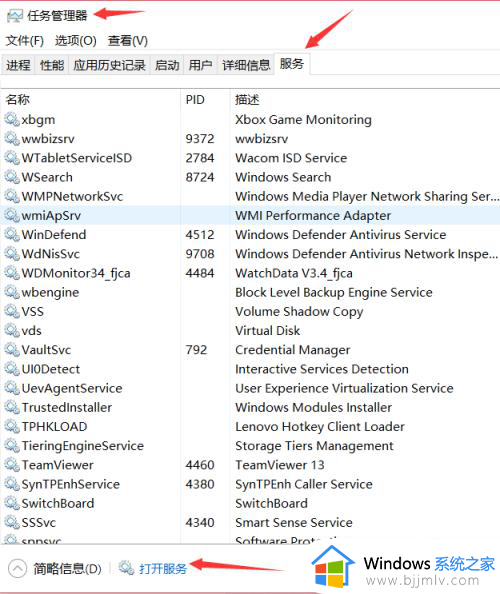Viewport: 500px width, 594px height.
Task: Click the Smart Sense Service description
Action: click(x=294, y=522)
